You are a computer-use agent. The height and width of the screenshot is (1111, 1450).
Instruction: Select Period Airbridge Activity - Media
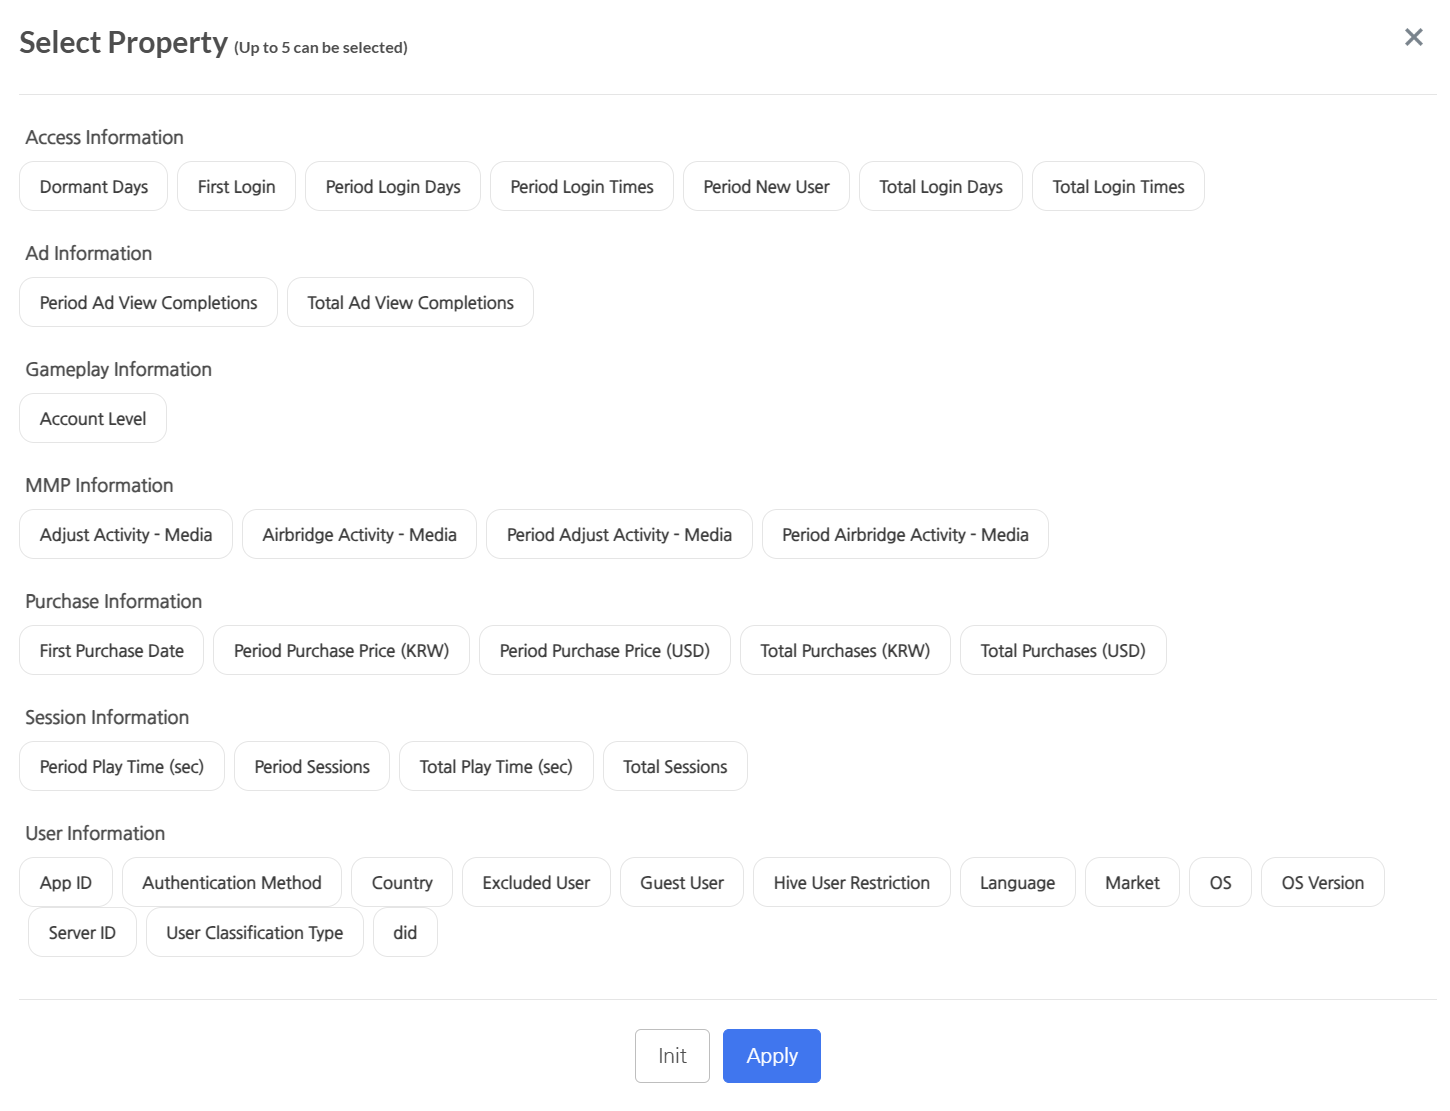pos(904,535)
